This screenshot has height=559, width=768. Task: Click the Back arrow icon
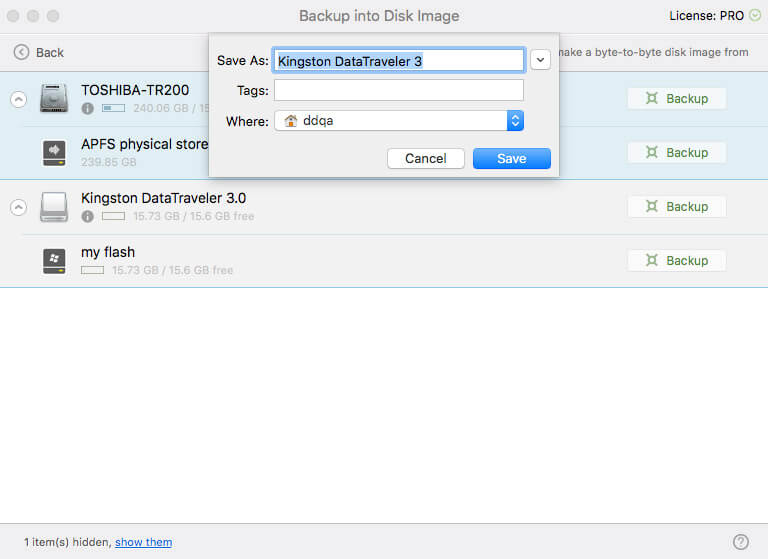click(21, 52)
